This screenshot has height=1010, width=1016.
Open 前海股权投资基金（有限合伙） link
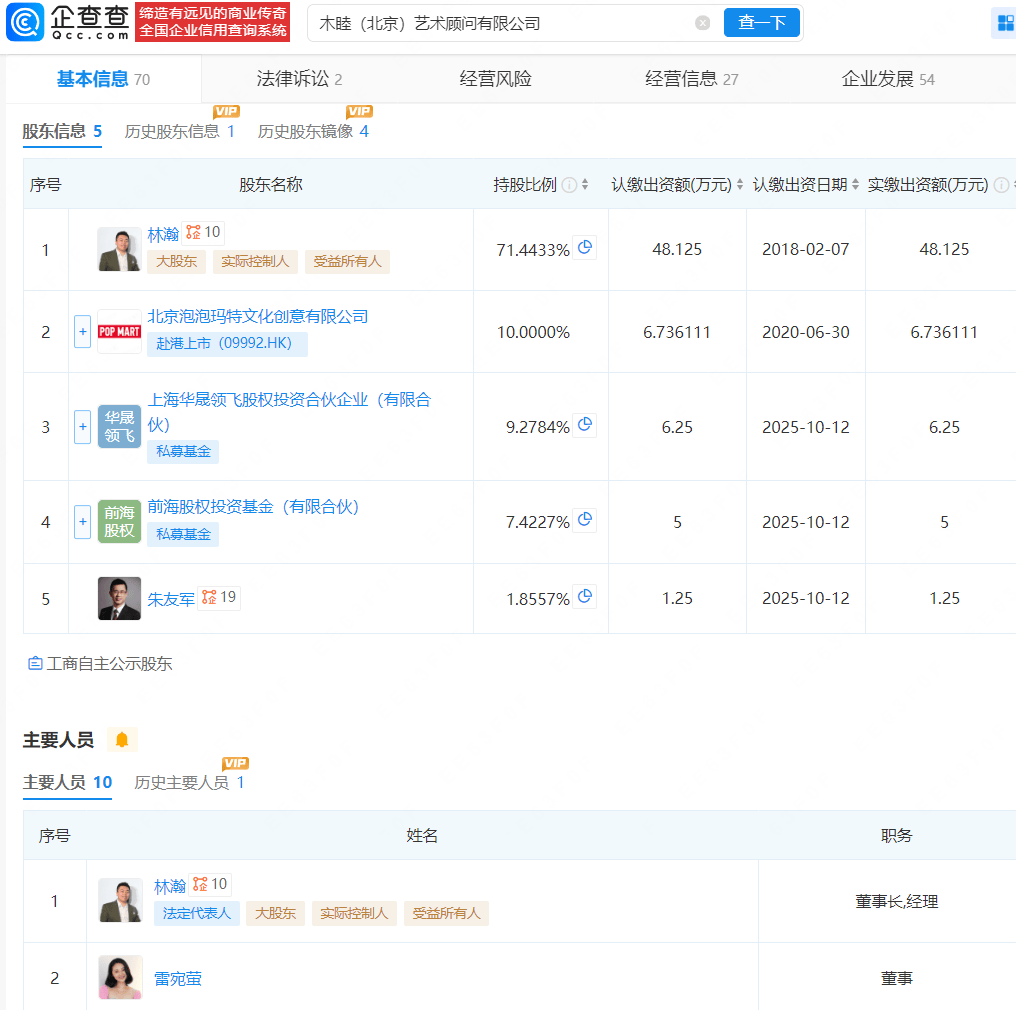pyautogui.click(x=253, y=507)
